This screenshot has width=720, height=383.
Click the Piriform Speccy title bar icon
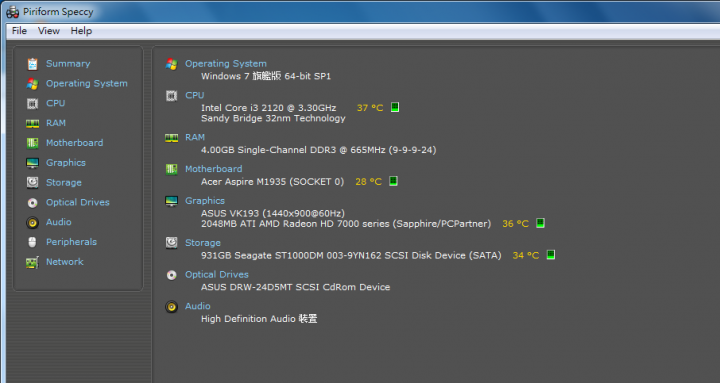tap(12, 12)
